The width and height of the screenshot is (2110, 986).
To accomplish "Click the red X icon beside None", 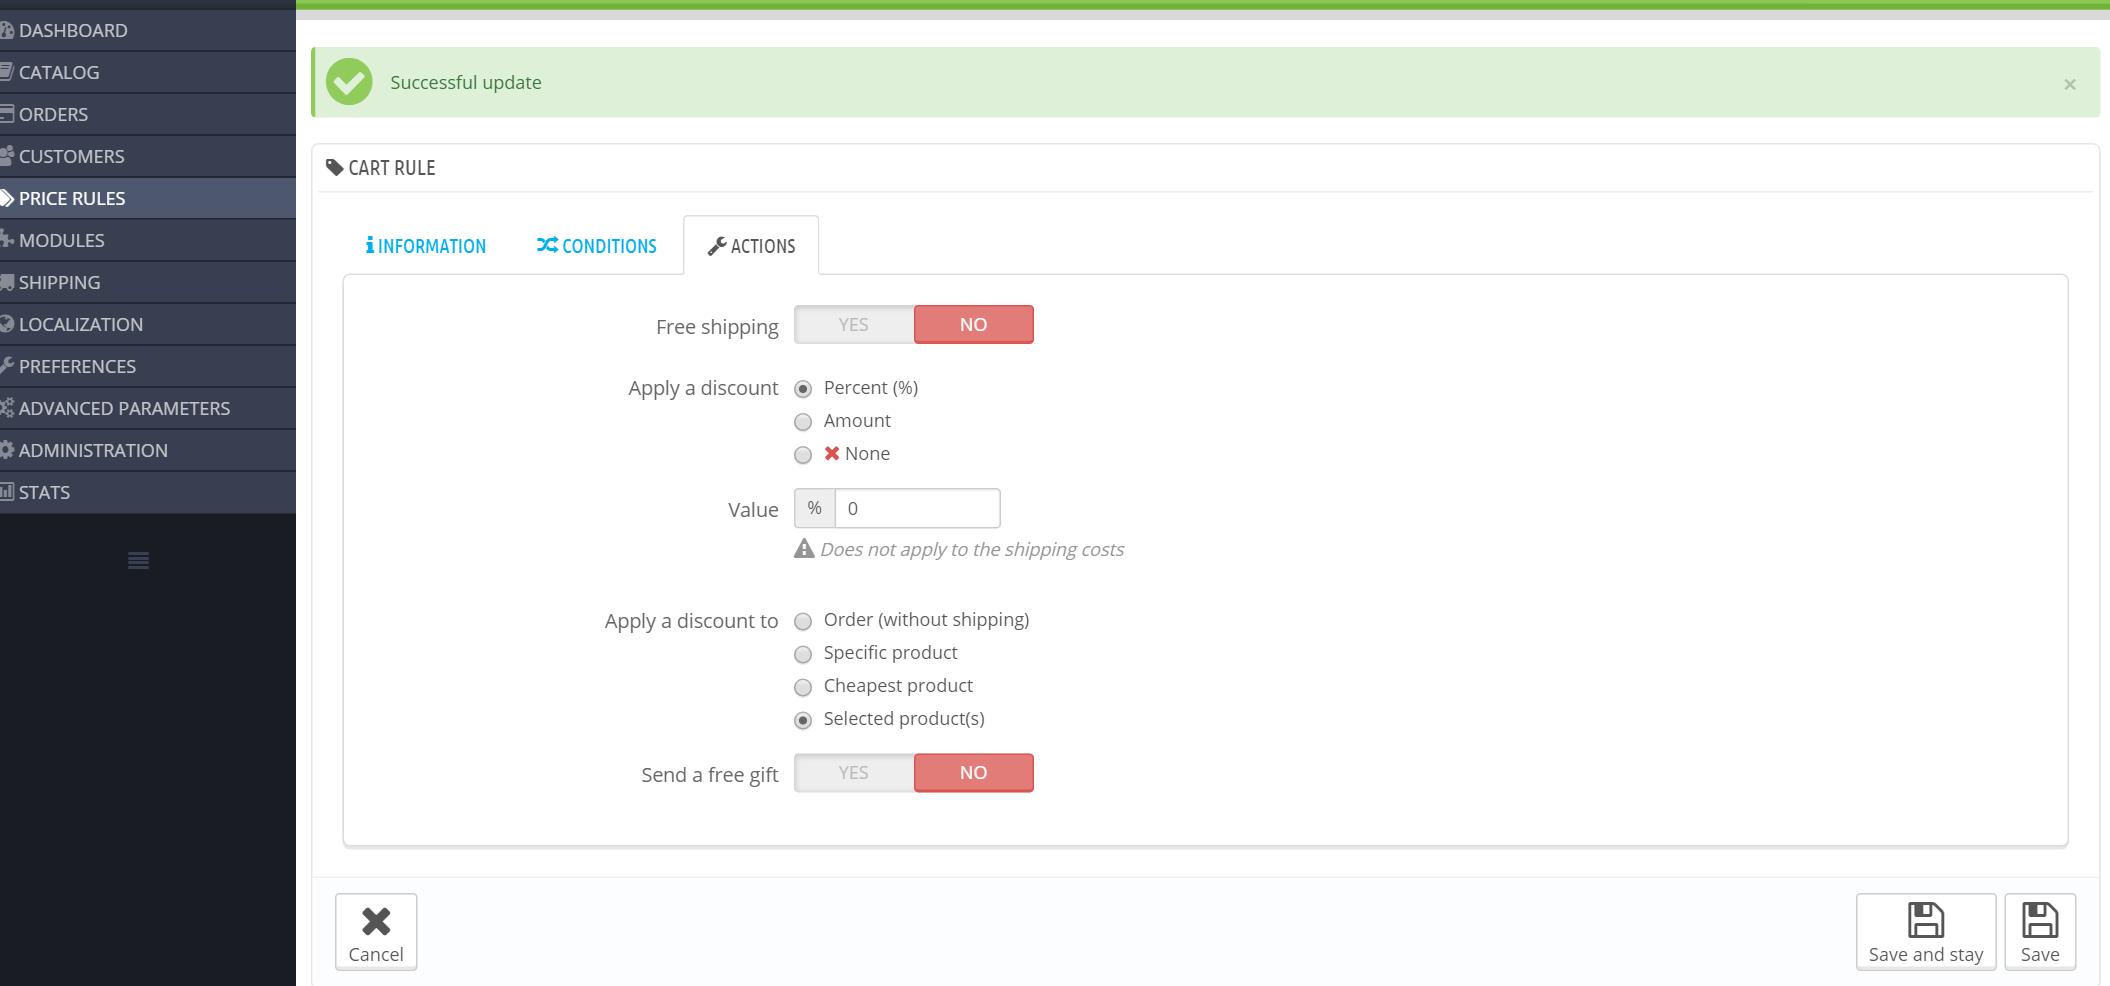I will (x=832, y=453).
